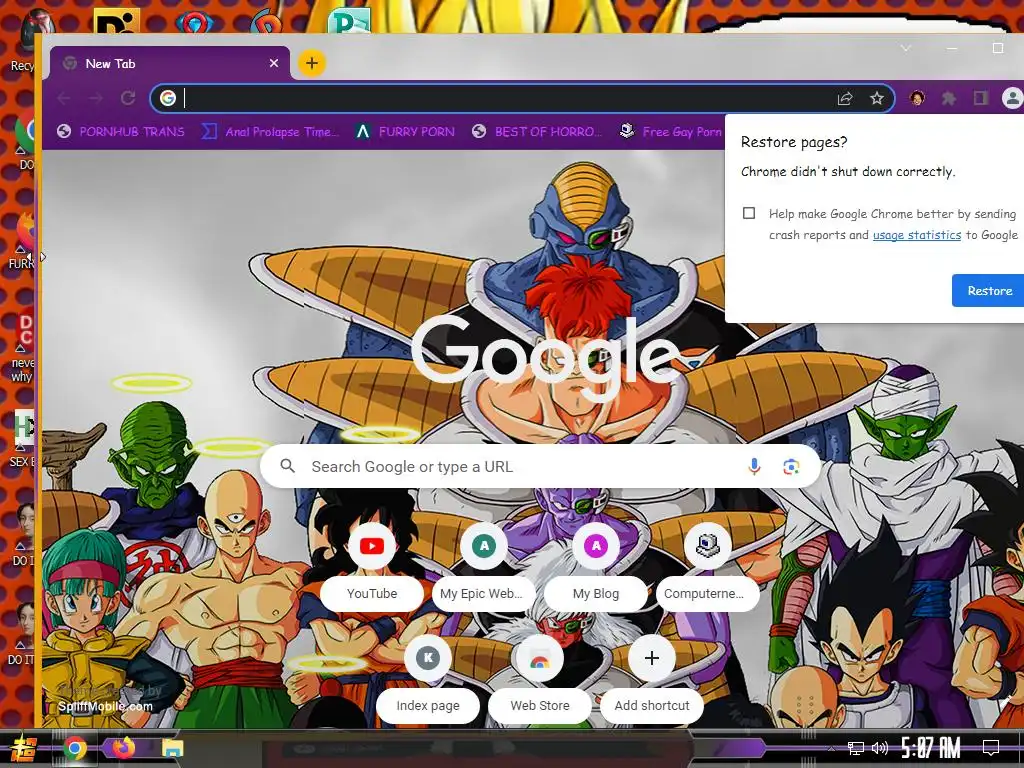Click the 5:07 AM taskbar clock

click(931, 748)
